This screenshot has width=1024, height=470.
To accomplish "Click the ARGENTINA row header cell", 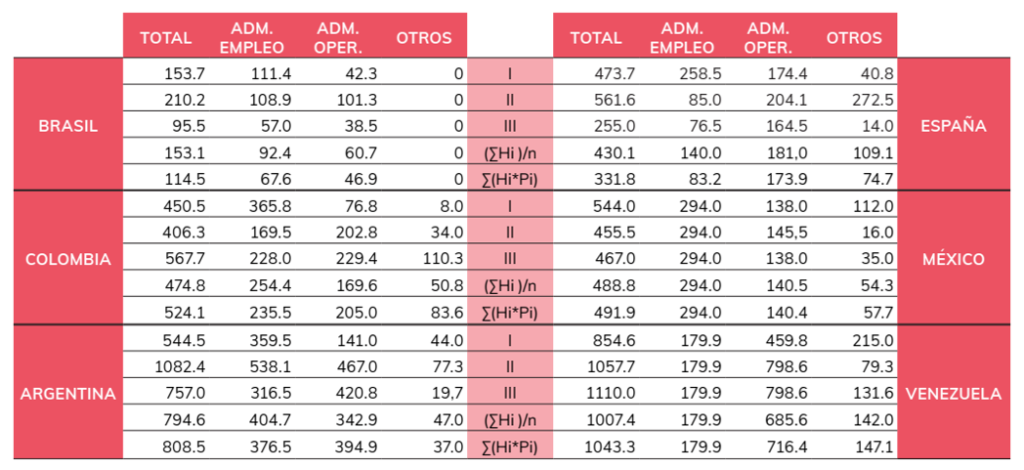I will tap(68, 394).
